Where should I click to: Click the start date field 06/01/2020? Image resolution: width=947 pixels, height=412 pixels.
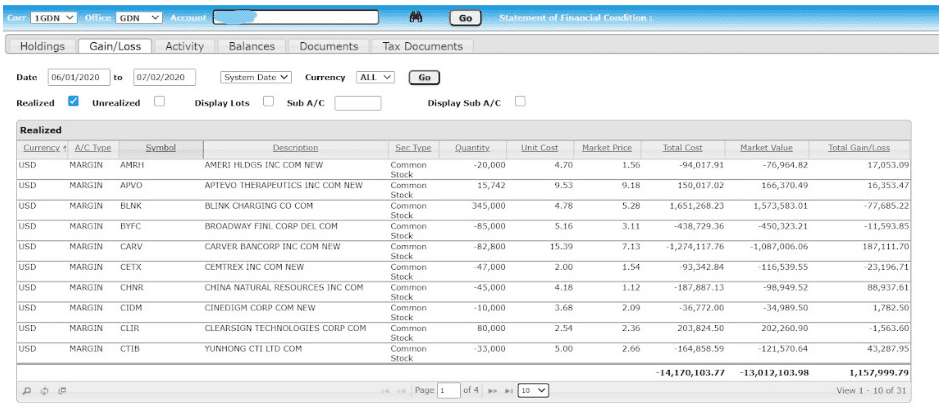coord(79,77)
